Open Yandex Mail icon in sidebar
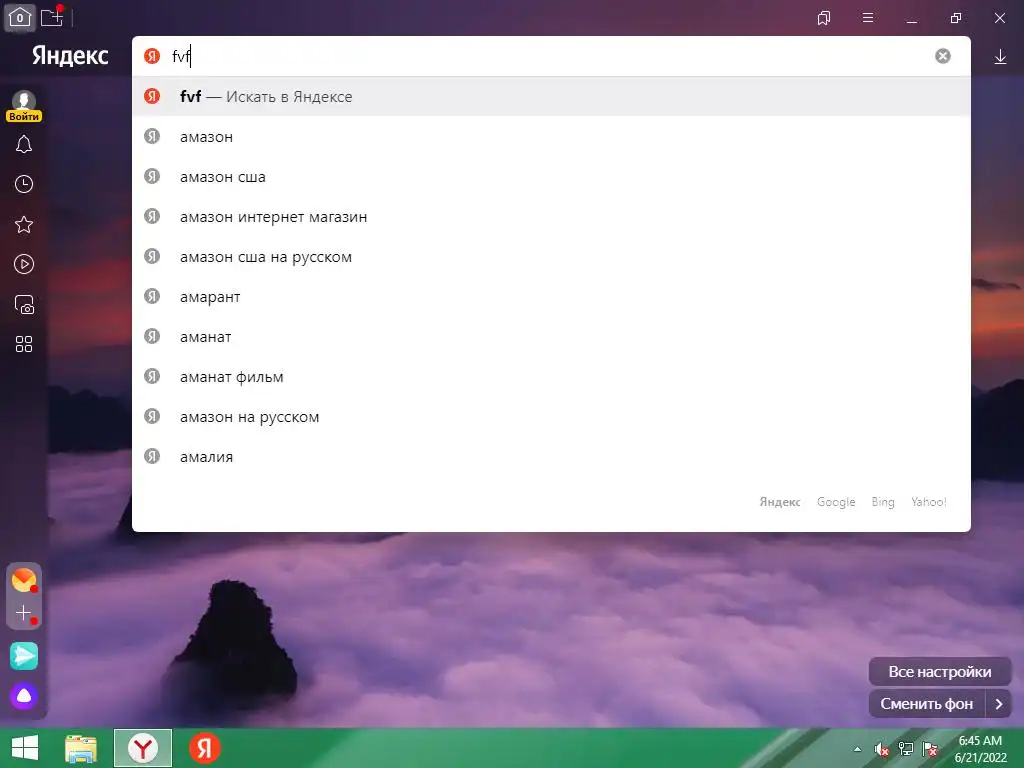 (24, 579)
